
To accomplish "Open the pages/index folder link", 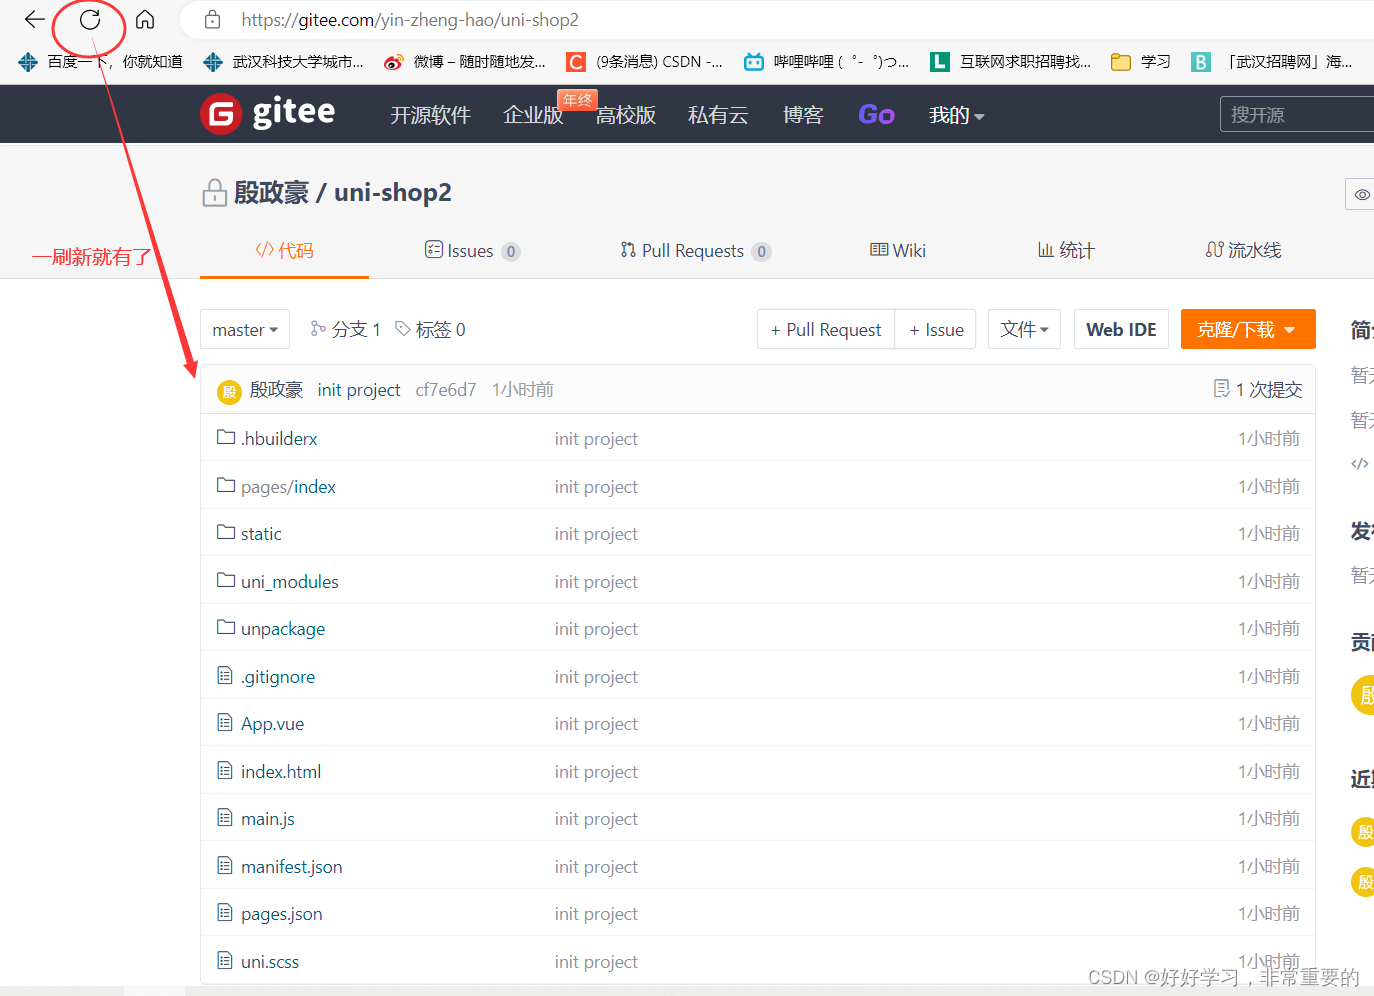I will pos(289,486).
